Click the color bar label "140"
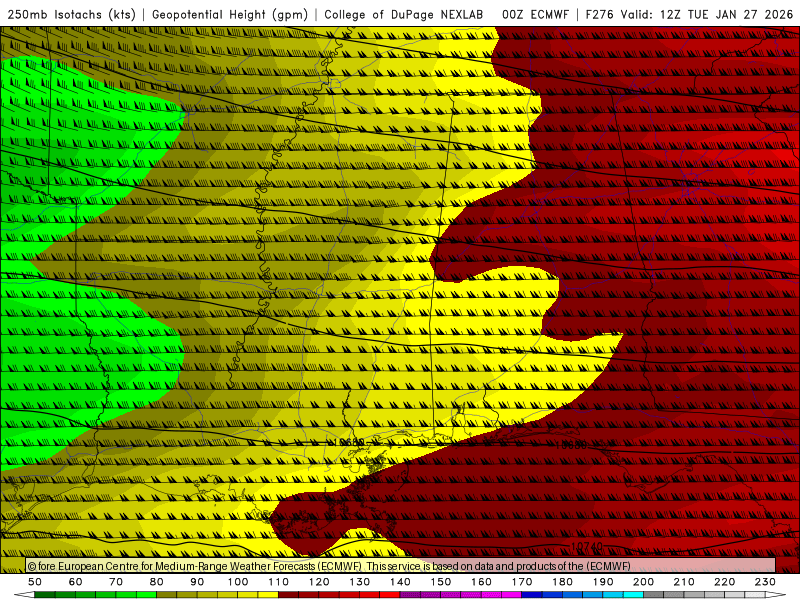The height and width of the screenshot is (600, 800). tap(400, 582)
